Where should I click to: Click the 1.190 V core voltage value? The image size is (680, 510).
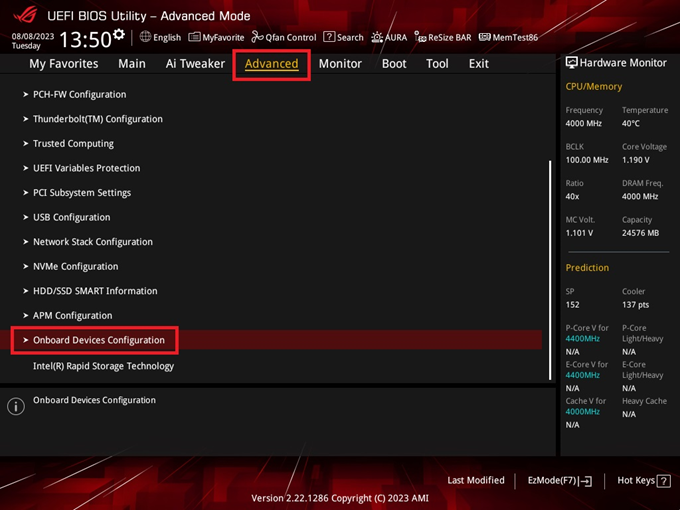pos(636,160)
